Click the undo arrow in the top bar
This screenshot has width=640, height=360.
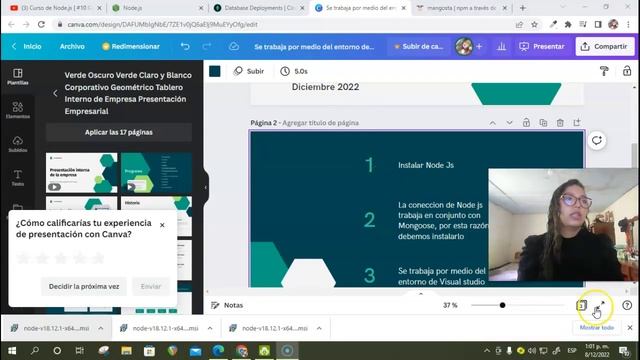(185, 47)
